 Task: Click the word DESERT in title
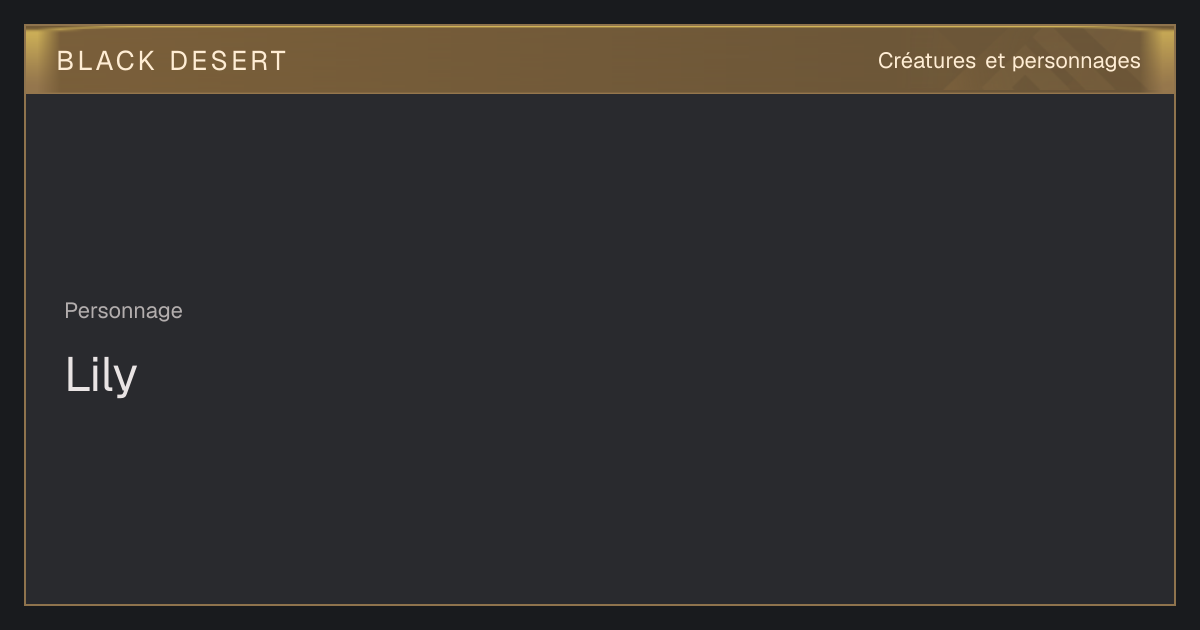(228, 61)
